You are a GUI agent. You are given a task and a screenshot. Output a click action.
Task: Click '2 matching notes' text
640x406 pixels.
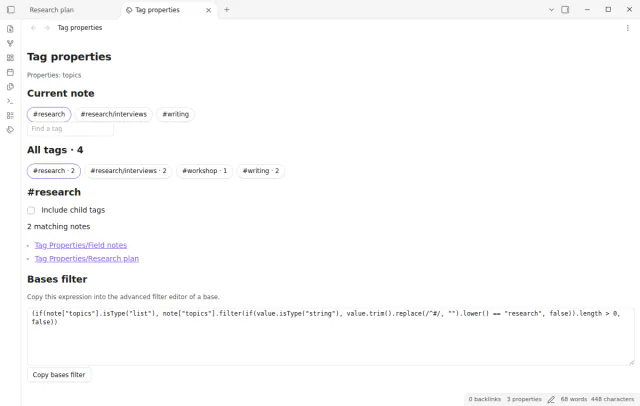pos(59,226)
